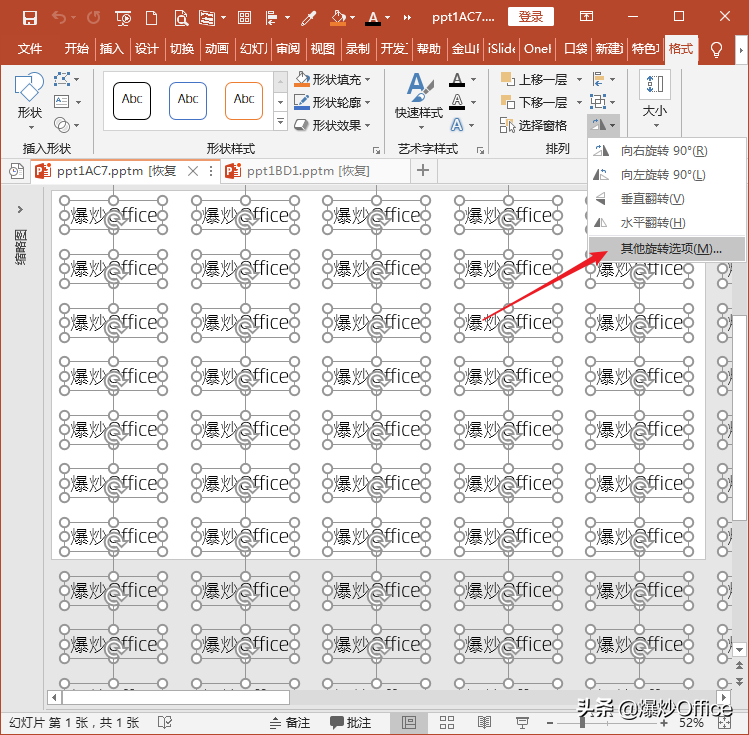Screen dimensions: 749x735
Task: Switch to the 动画 Animations tab
Action: click(x=217, y=49)
